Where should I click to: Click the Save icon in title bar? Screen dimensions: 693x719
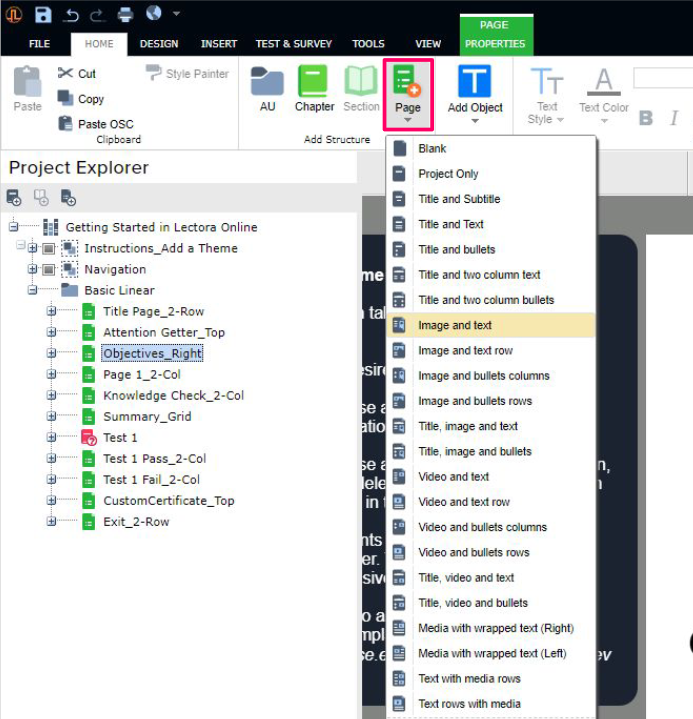point(43,14)
